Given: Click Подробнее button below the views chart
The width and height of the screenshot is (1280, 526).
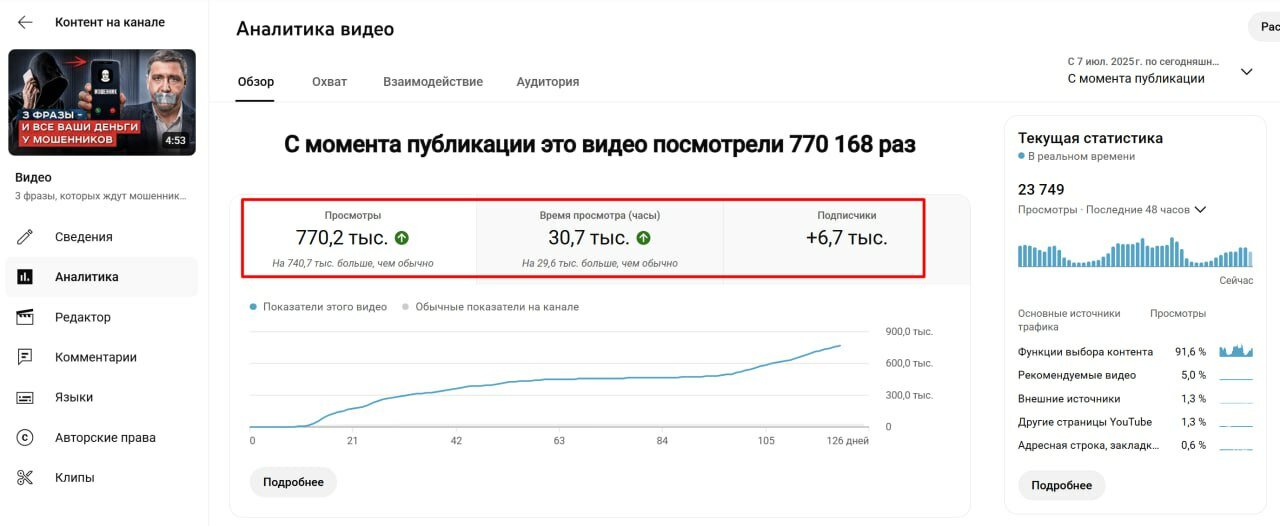Looking at the screenshot, I should point(293,482).
